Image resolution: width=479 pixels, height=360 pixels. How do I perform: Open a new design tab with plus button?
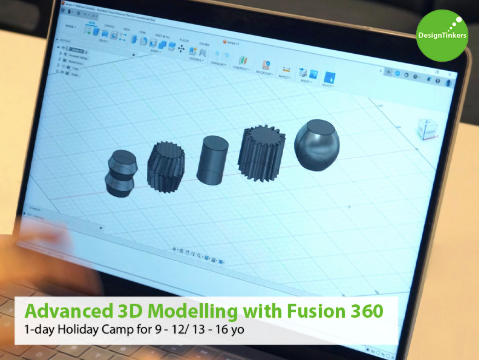pos(388,72)
